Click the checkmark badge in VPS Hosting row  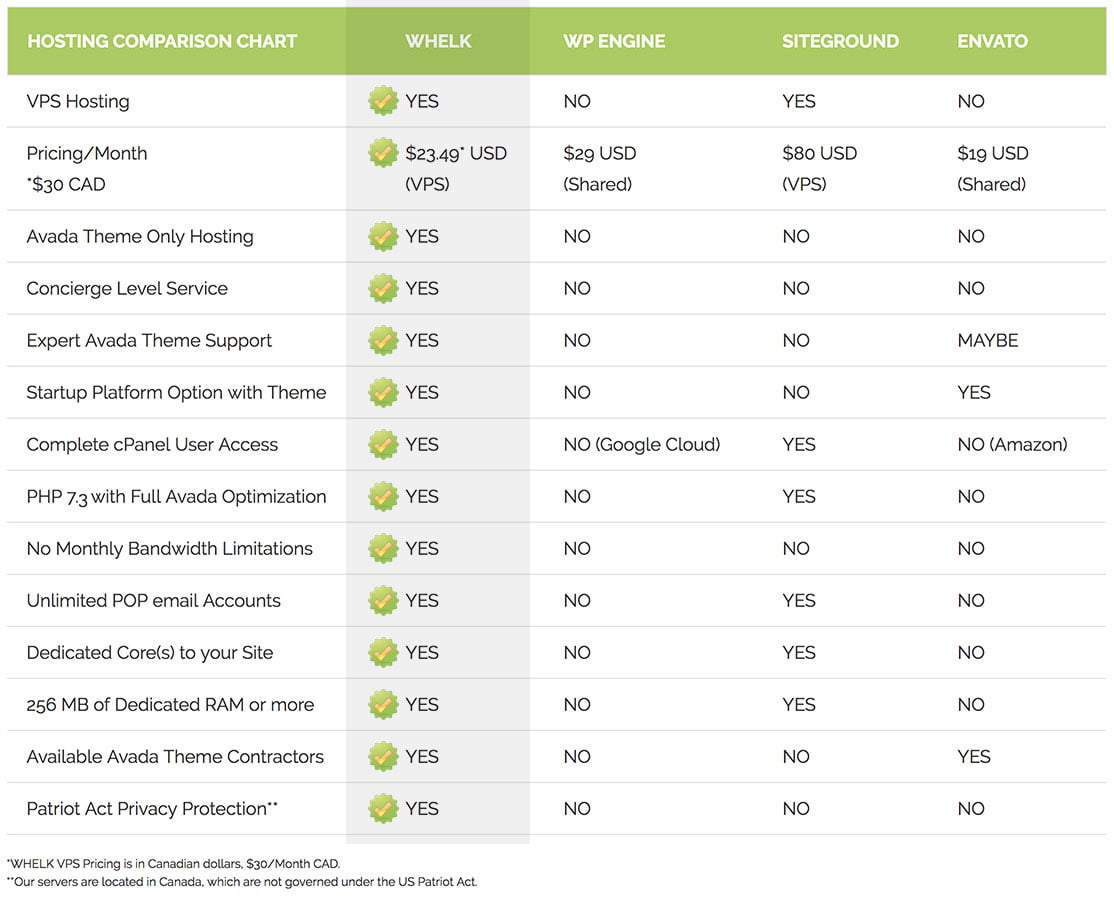click(383, 101)
